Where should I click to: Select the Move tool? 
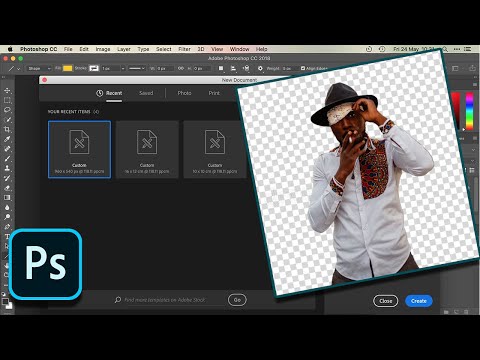[7, 90]
